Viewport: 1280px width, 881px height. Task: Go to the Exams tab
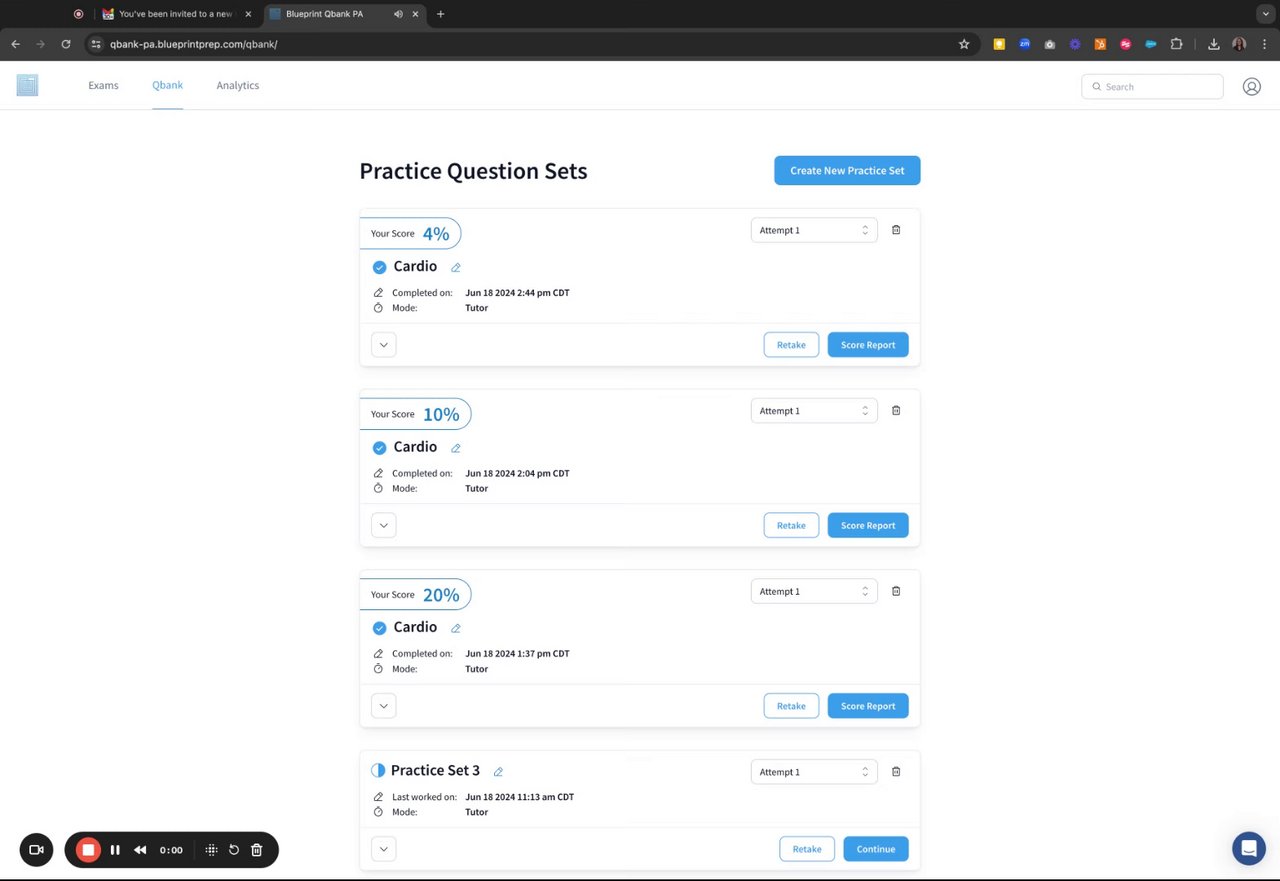[x=103, y=86]
